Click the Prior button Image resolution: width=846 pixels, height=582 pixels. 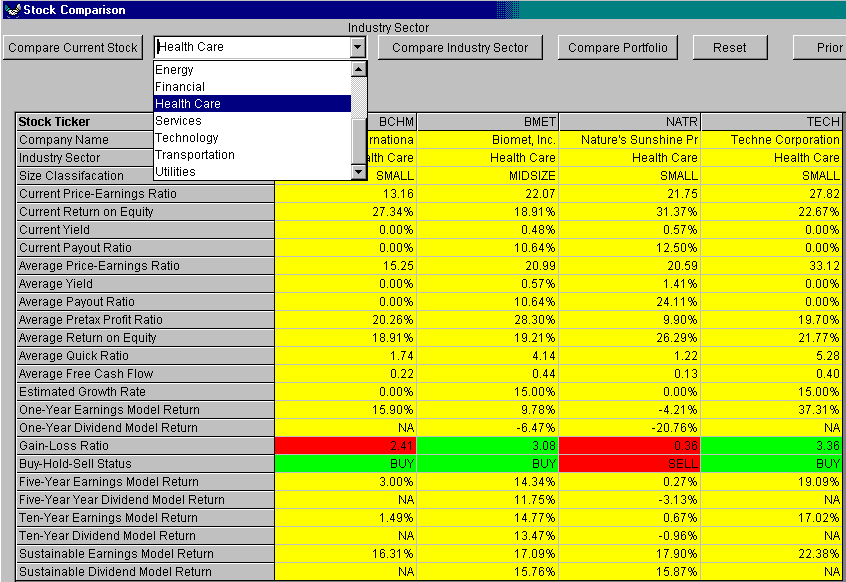coord(820,47)
